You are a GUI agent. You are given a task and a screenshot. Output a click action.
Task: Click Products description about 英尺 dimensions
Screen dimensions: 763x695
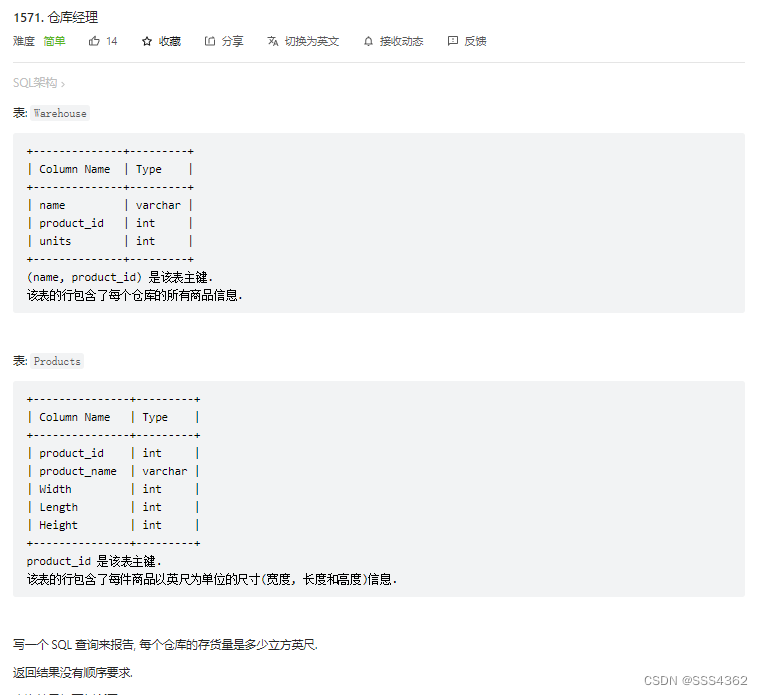click(x=212, y=579)
